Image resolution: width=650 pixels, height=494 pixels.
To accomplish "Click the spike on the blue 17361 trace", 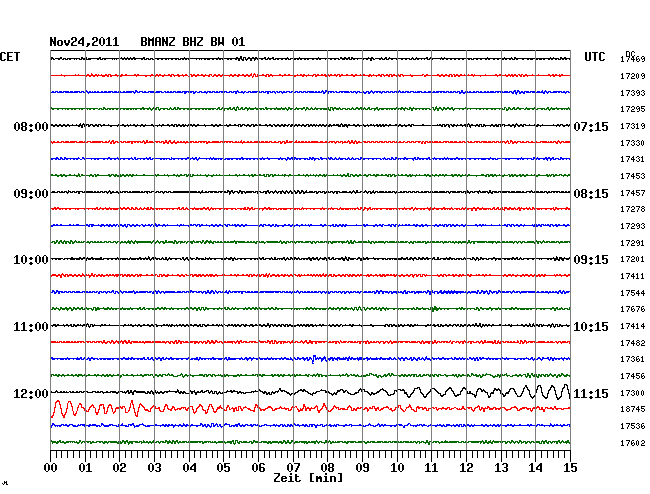I will (313, 359).
